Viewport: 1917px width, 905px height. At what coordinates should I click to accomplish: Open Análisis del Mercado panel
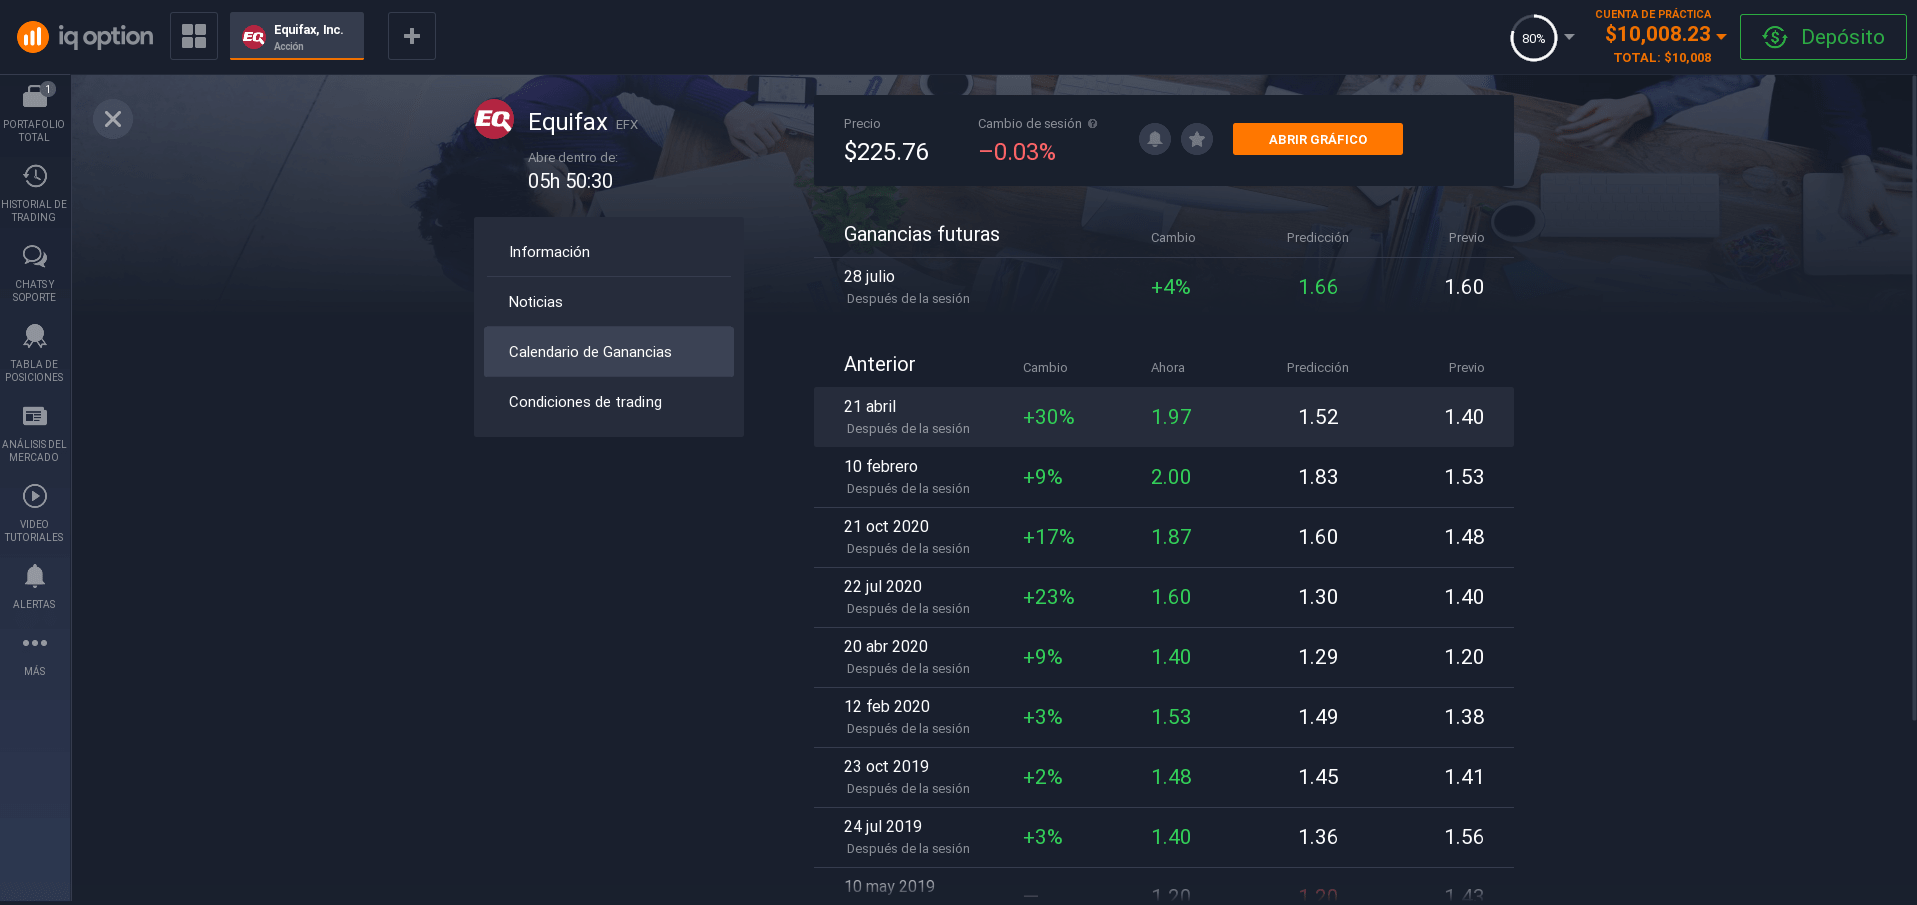point(34,433)
